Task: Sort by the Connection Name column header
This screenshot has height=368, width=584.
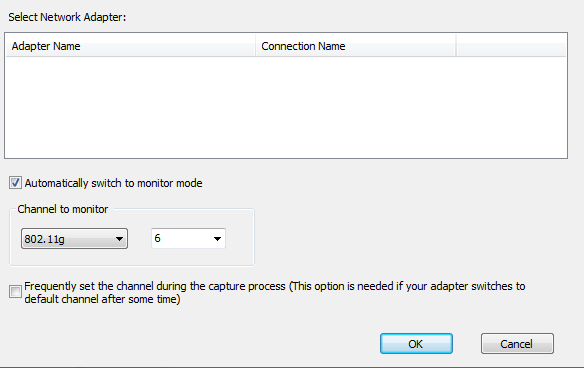Action: [x=356, y=46]
